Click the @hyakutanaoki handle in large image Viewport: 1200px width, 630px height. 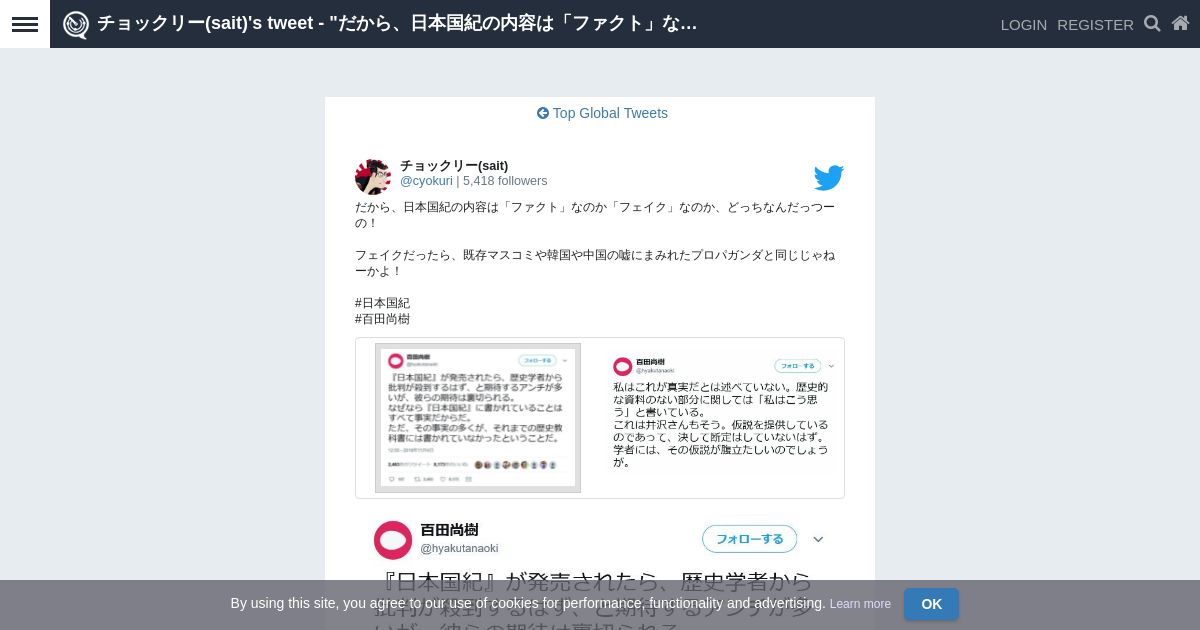459,548
